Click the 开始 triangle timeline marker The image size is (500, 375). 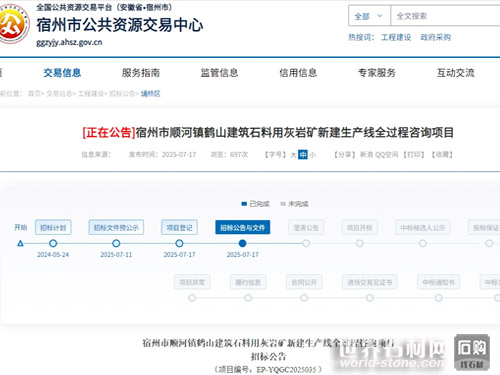(20, 244)
